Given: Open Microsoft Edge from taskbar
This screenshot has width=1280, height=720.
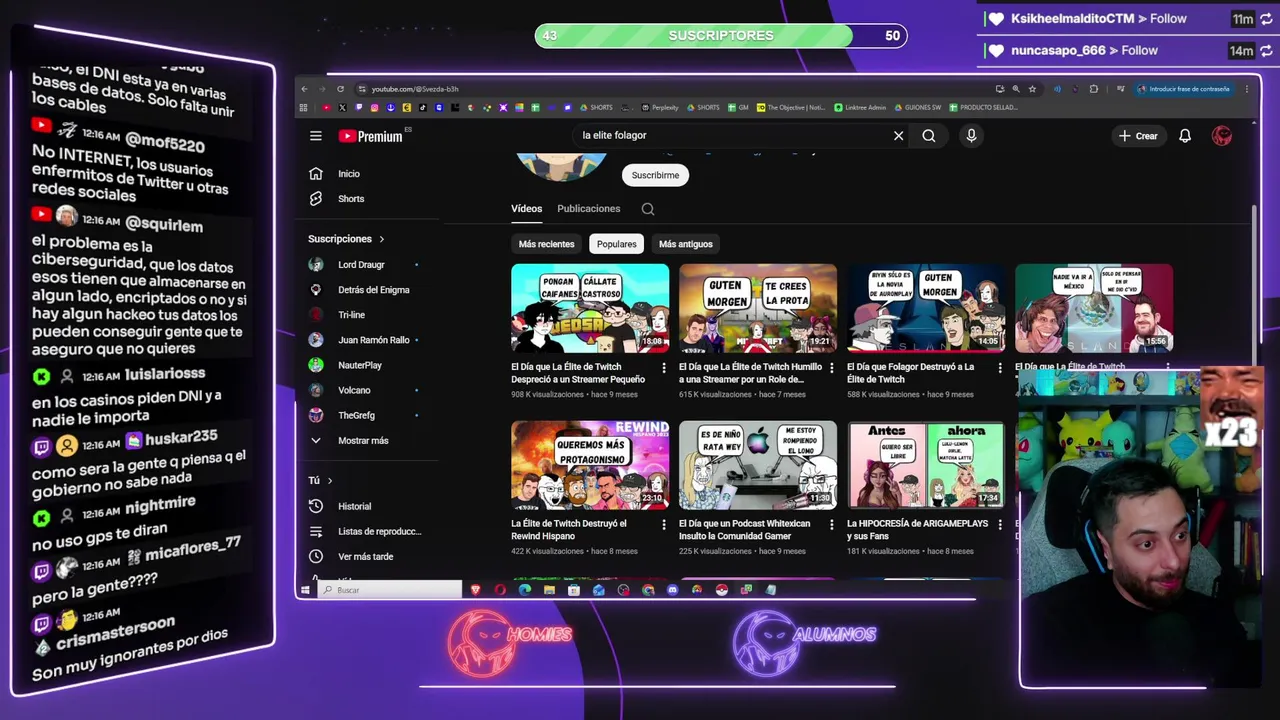Looking at the screenshot, I should point(525,590).
